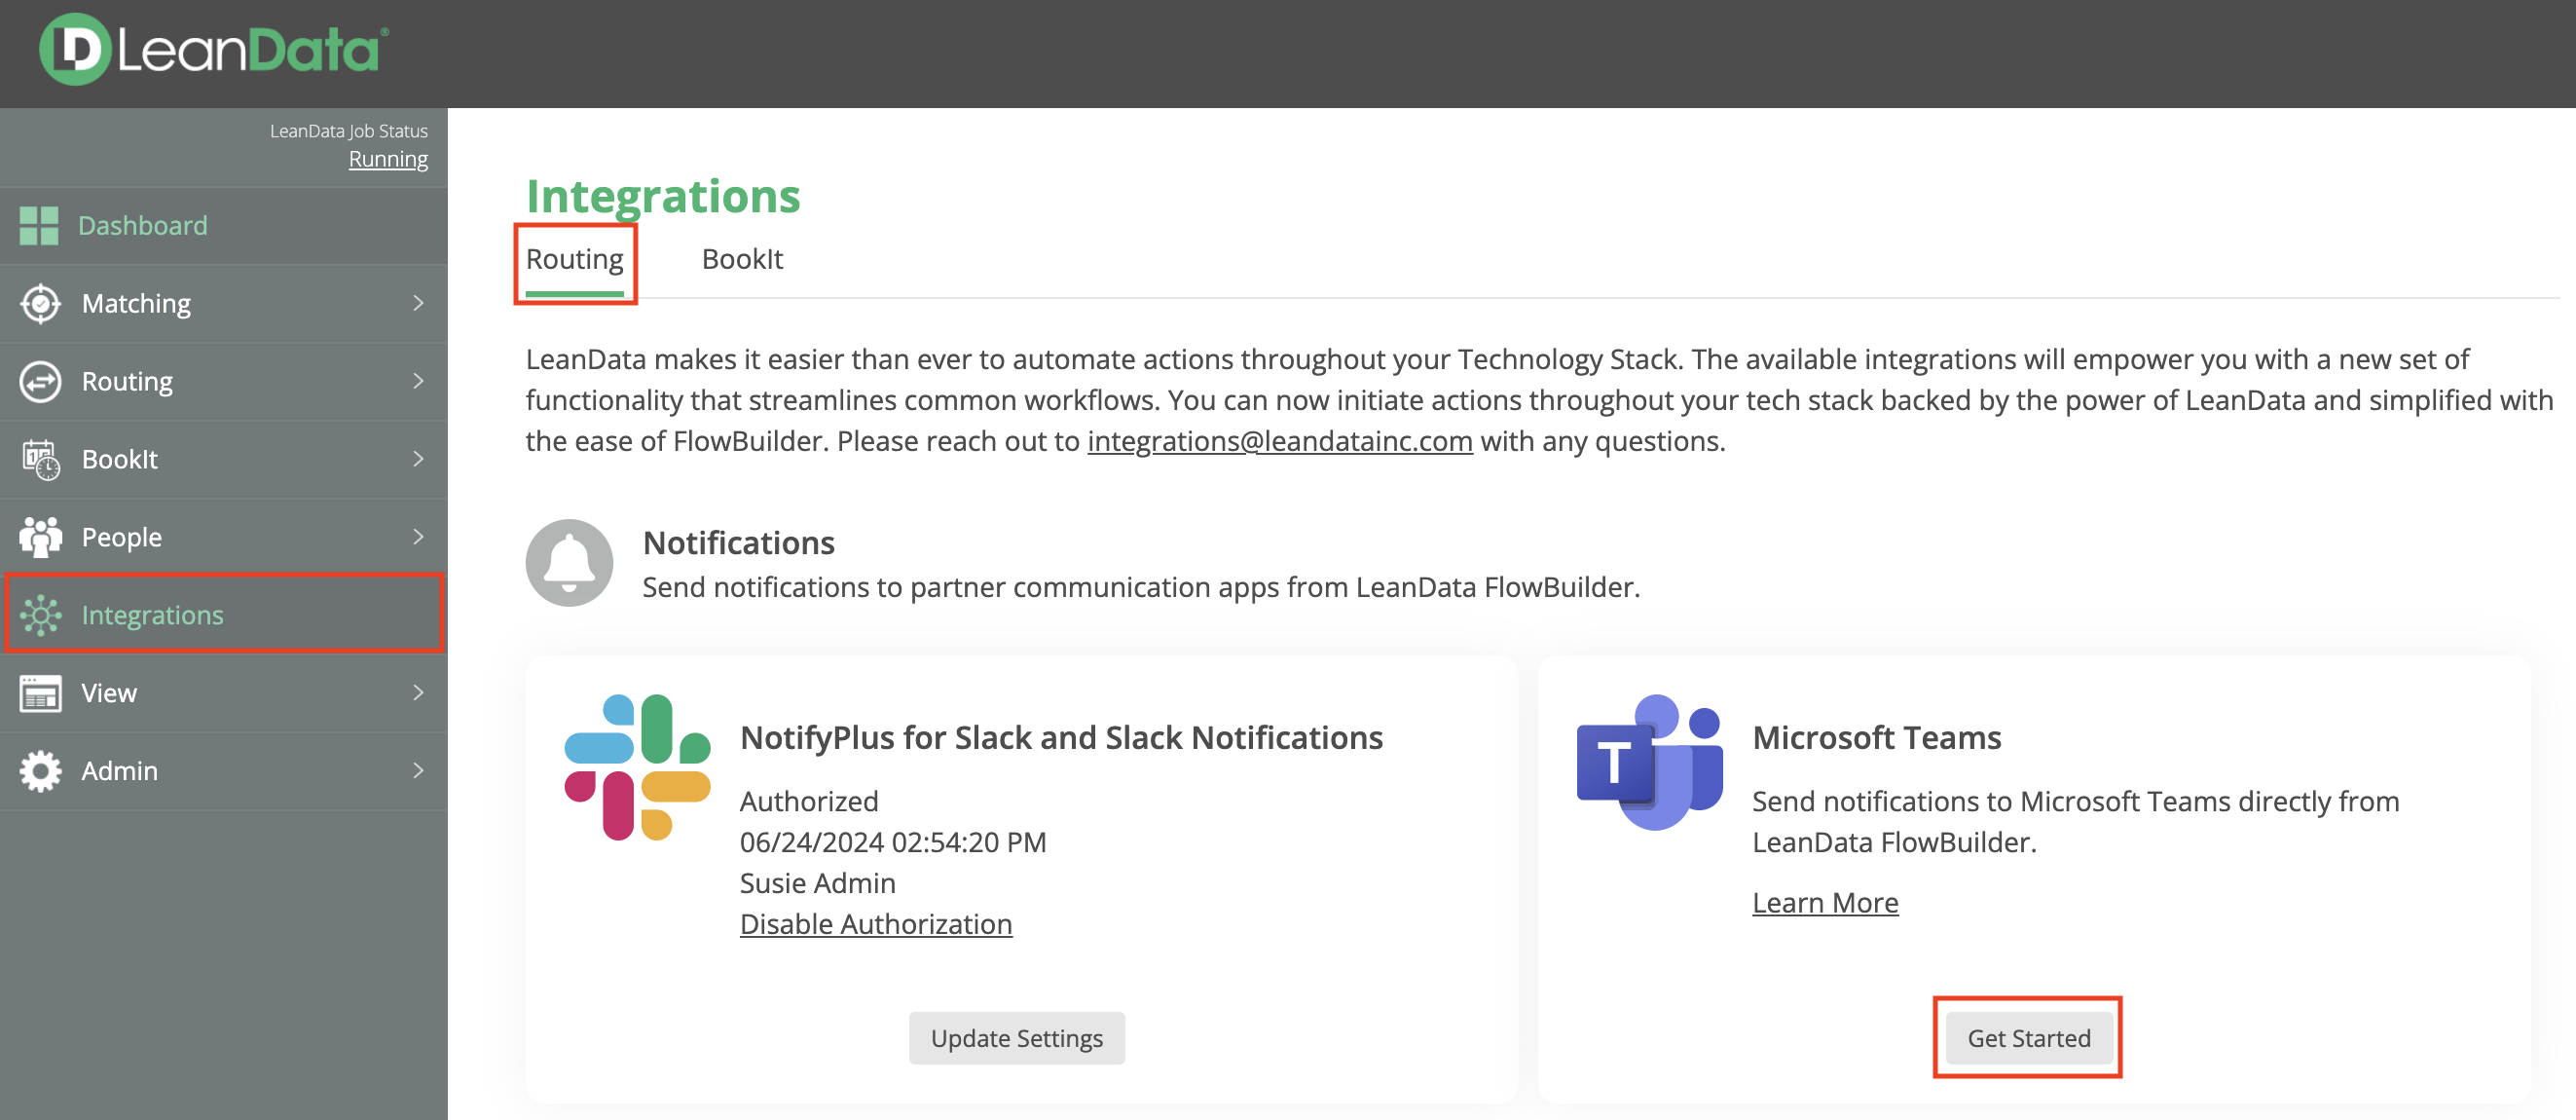The height and width of the screenshot is (1120, 2576).
Task: Click the Matching target icon
Action: pos(40,303)
